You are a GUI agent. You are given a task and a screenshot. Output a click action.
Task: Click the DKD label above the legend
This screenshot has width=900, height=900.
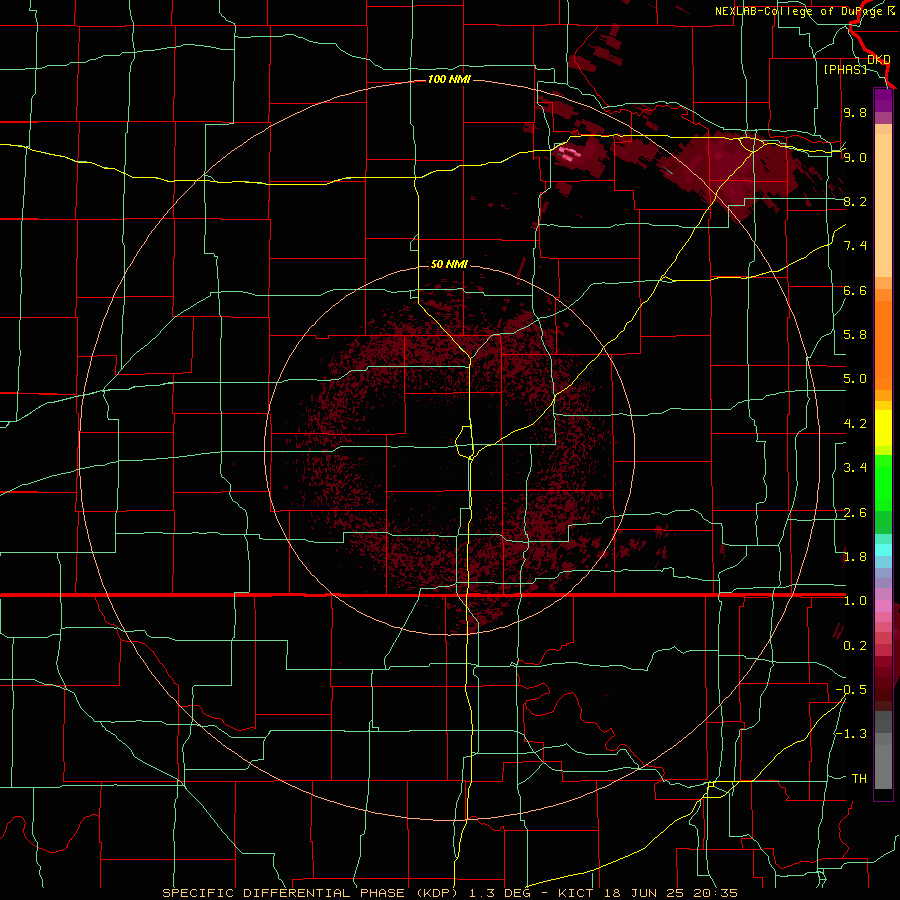click(x=878, y=60)
